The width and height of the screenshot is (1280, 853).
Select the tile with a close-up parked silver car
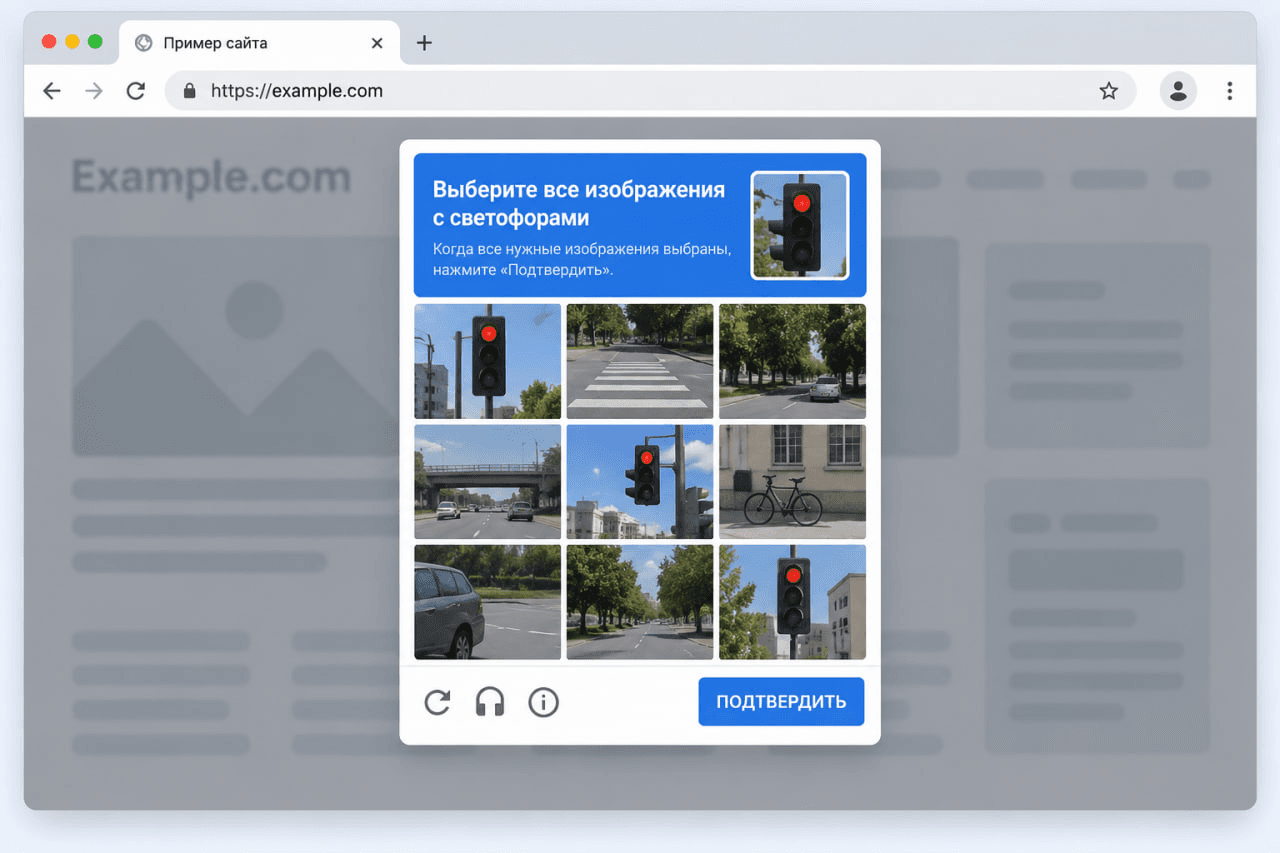(488, 602)
